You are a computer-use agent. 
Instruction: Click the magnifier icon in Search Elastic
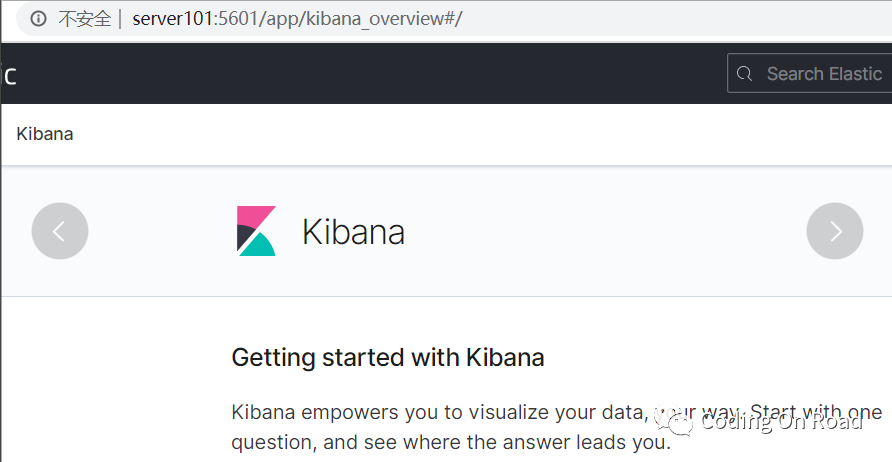click(x=744, y=74)
